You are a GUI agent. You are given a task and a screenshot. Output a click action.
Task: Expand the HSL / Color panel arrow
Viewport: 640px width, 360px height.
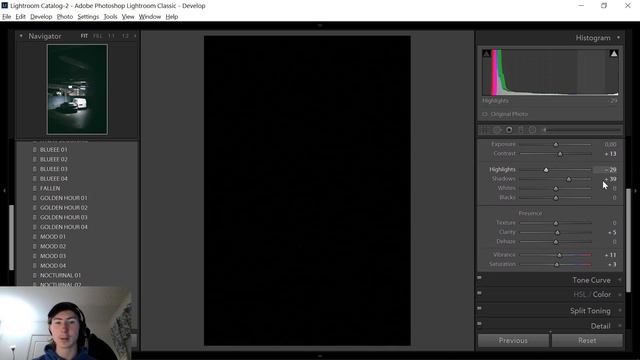[620, 295]
